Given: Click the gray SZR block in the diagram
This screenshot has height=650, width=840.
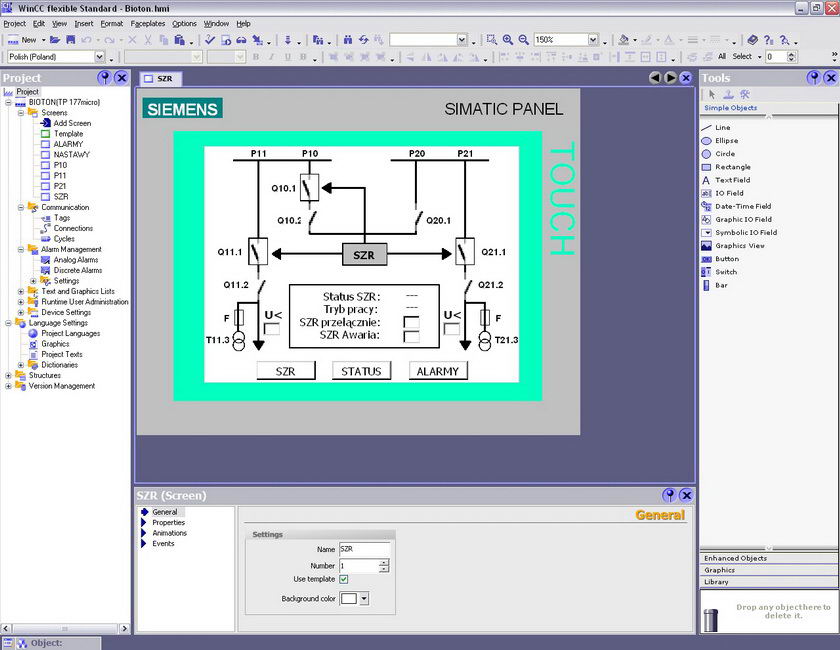Looking at the screenshot, I should coord(364,255).
